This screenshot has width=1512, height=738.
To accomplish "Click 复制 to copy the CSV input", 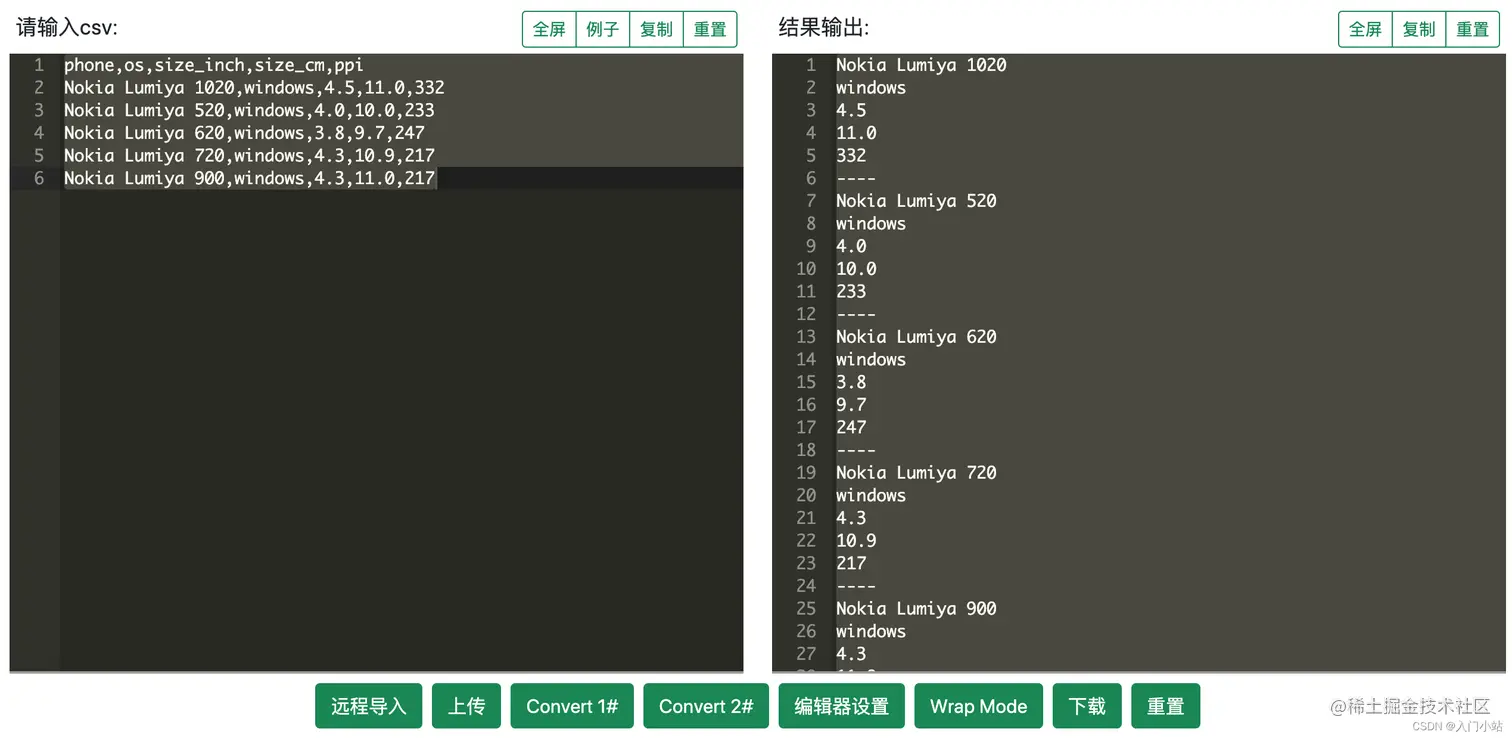I will [656, 29].
